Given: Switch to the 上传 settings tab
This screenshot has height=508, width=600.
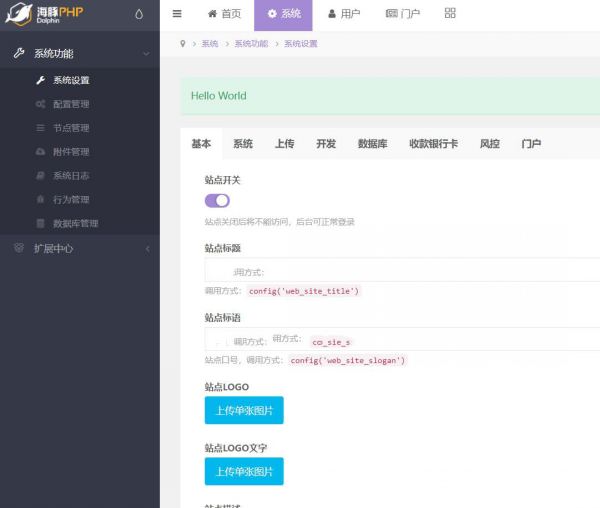Looking at the screenshot, I should point(284,144).
